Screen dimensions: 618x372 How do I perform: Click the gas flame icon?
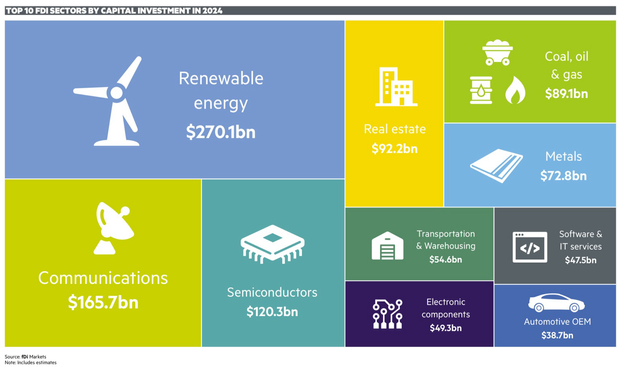[x=515, y=90]
